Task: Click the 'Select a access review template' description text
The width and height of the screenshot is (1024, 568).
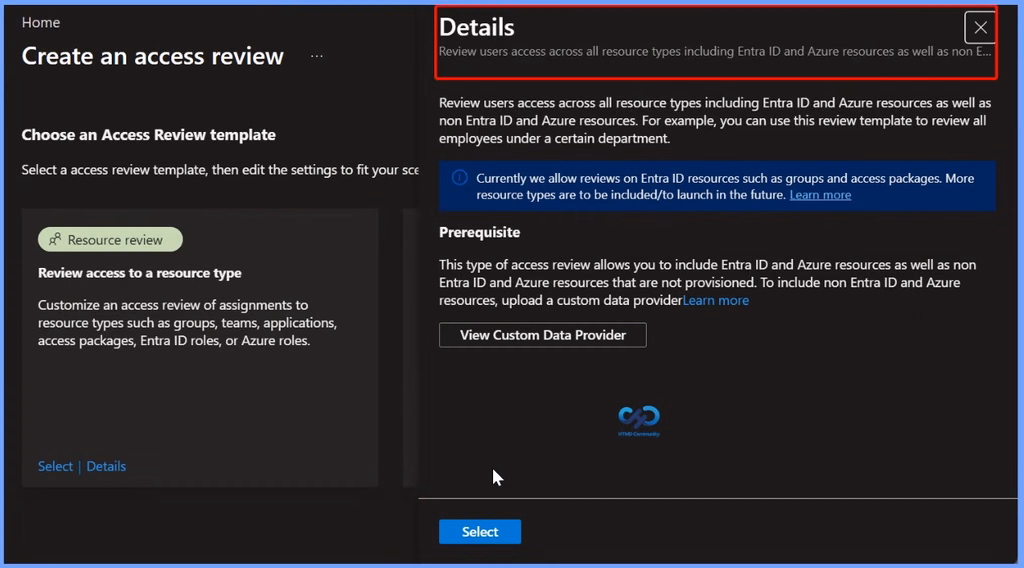Action: 220,170
